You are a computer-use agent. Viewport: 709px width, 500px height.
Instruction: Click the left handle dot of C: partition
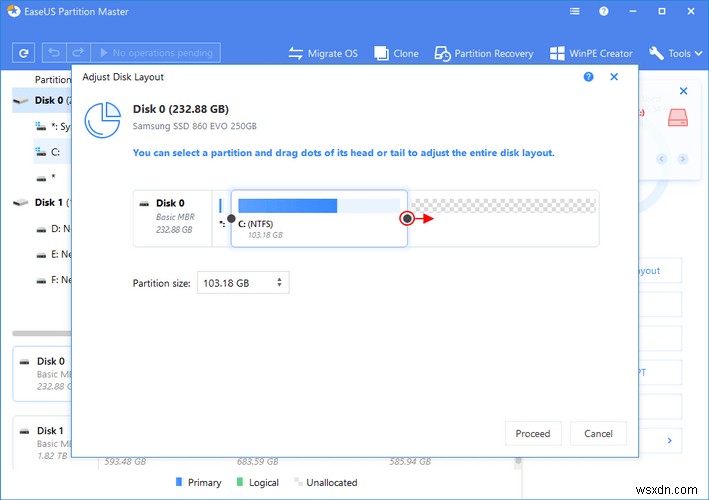(x=231, y=219)
